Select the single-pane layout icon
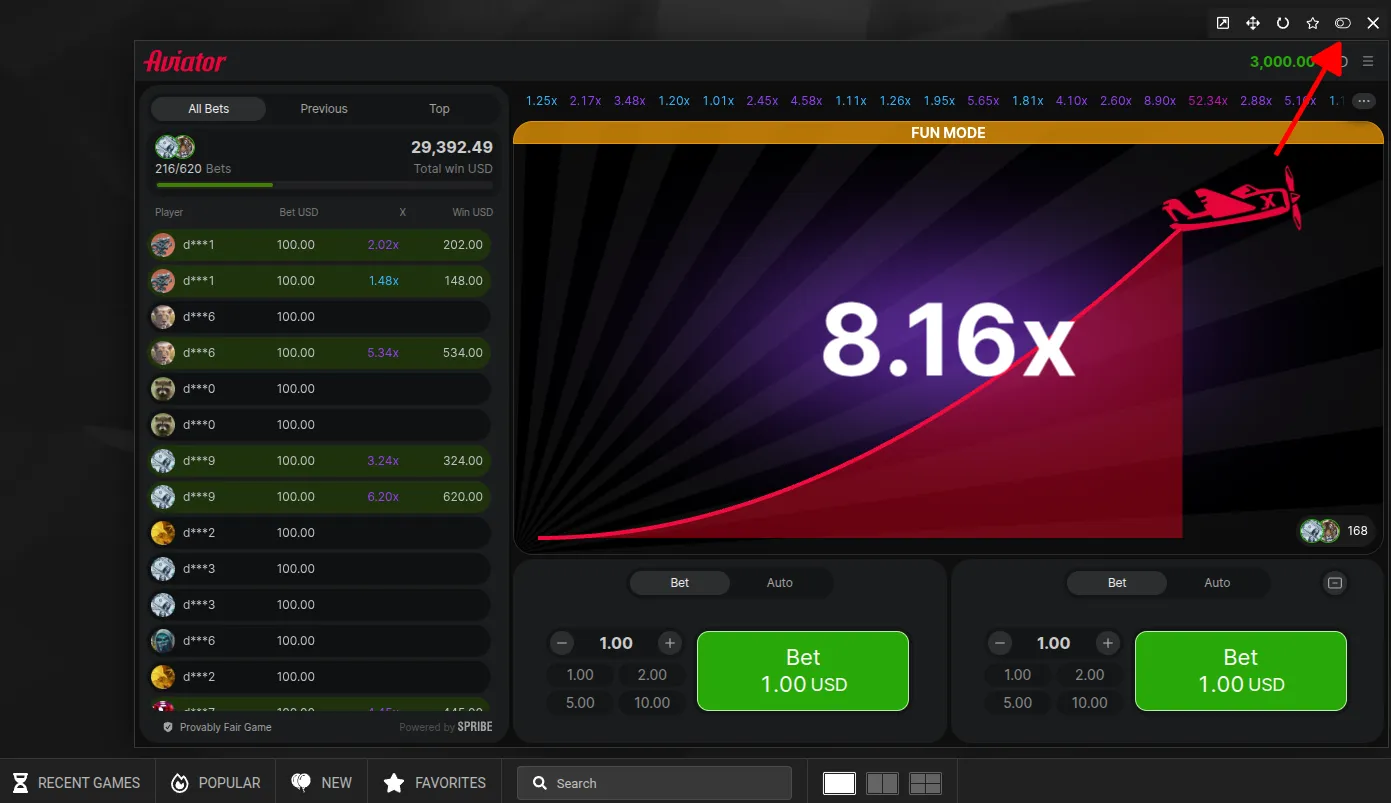 click(x=839, y=783)
